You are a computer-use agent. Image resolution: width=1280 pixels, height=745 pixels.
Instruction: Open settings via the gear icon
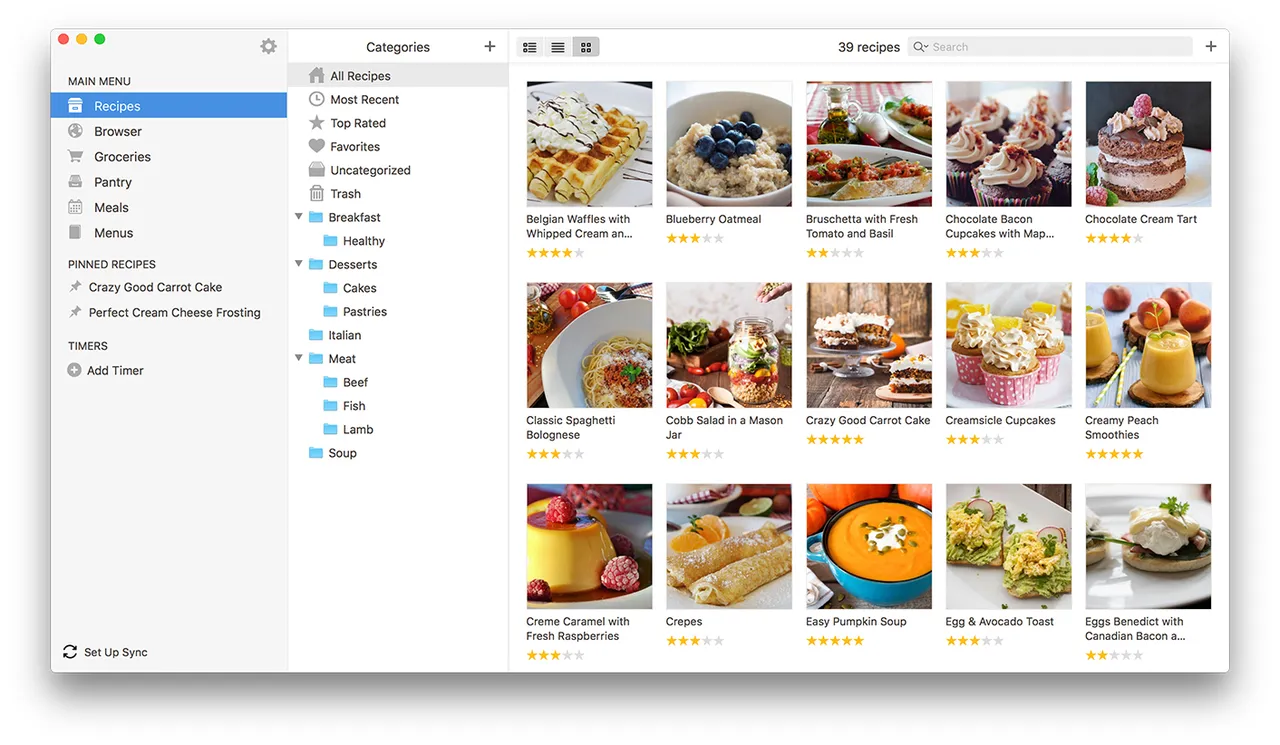268,46
